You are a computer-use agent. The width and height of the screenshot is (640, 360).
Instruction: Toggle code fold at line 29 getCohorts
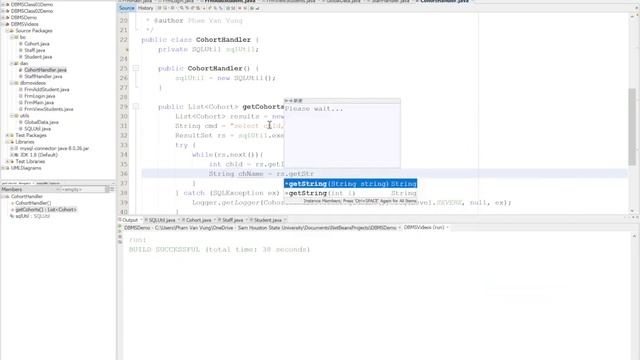(x=136, y=107)
